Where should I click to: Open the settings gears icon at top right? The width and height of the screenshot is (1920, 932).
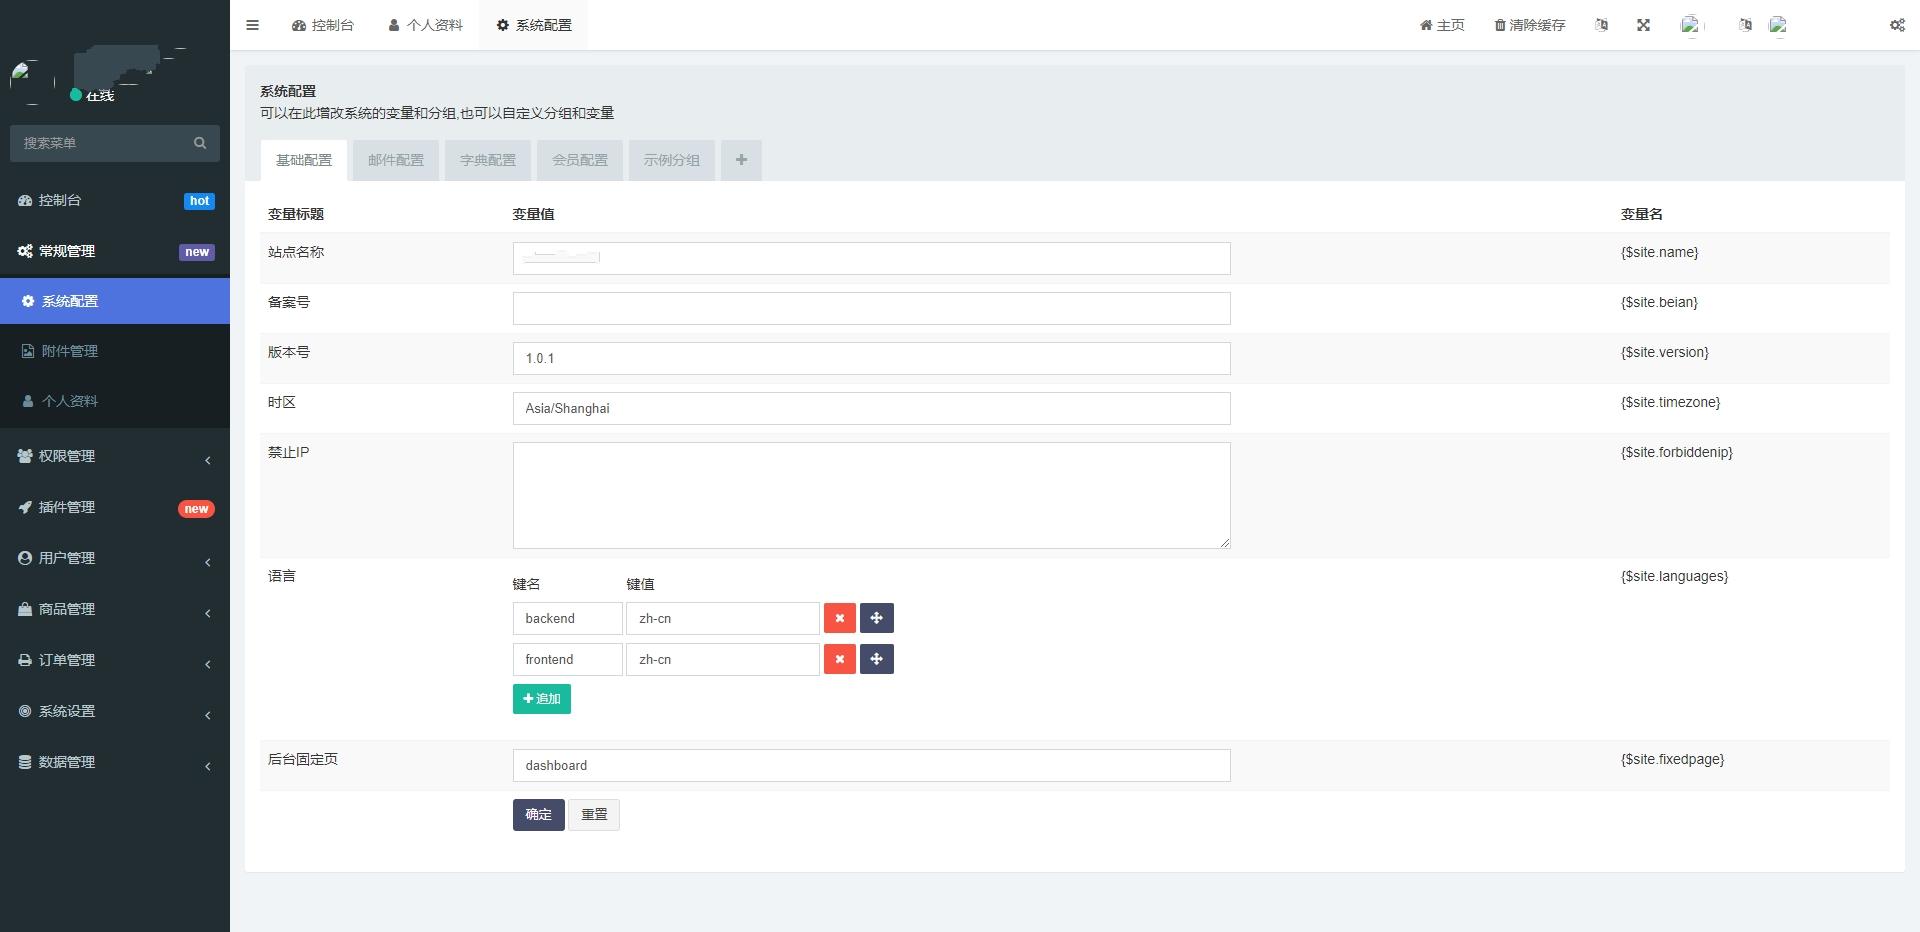pyautogui.click(x=1897, y=25)
